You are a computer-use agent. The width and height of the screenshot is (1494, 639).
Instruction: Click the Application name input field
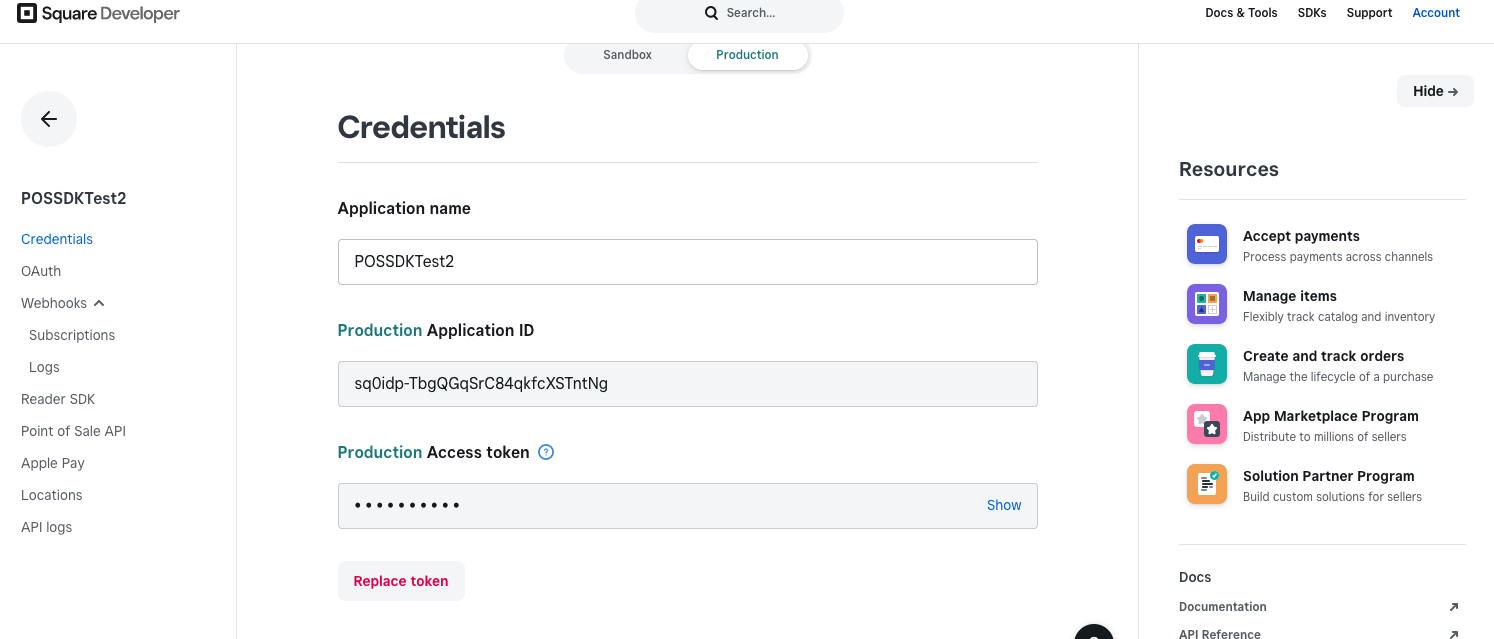pyautogui.click(x=687, y=261)
